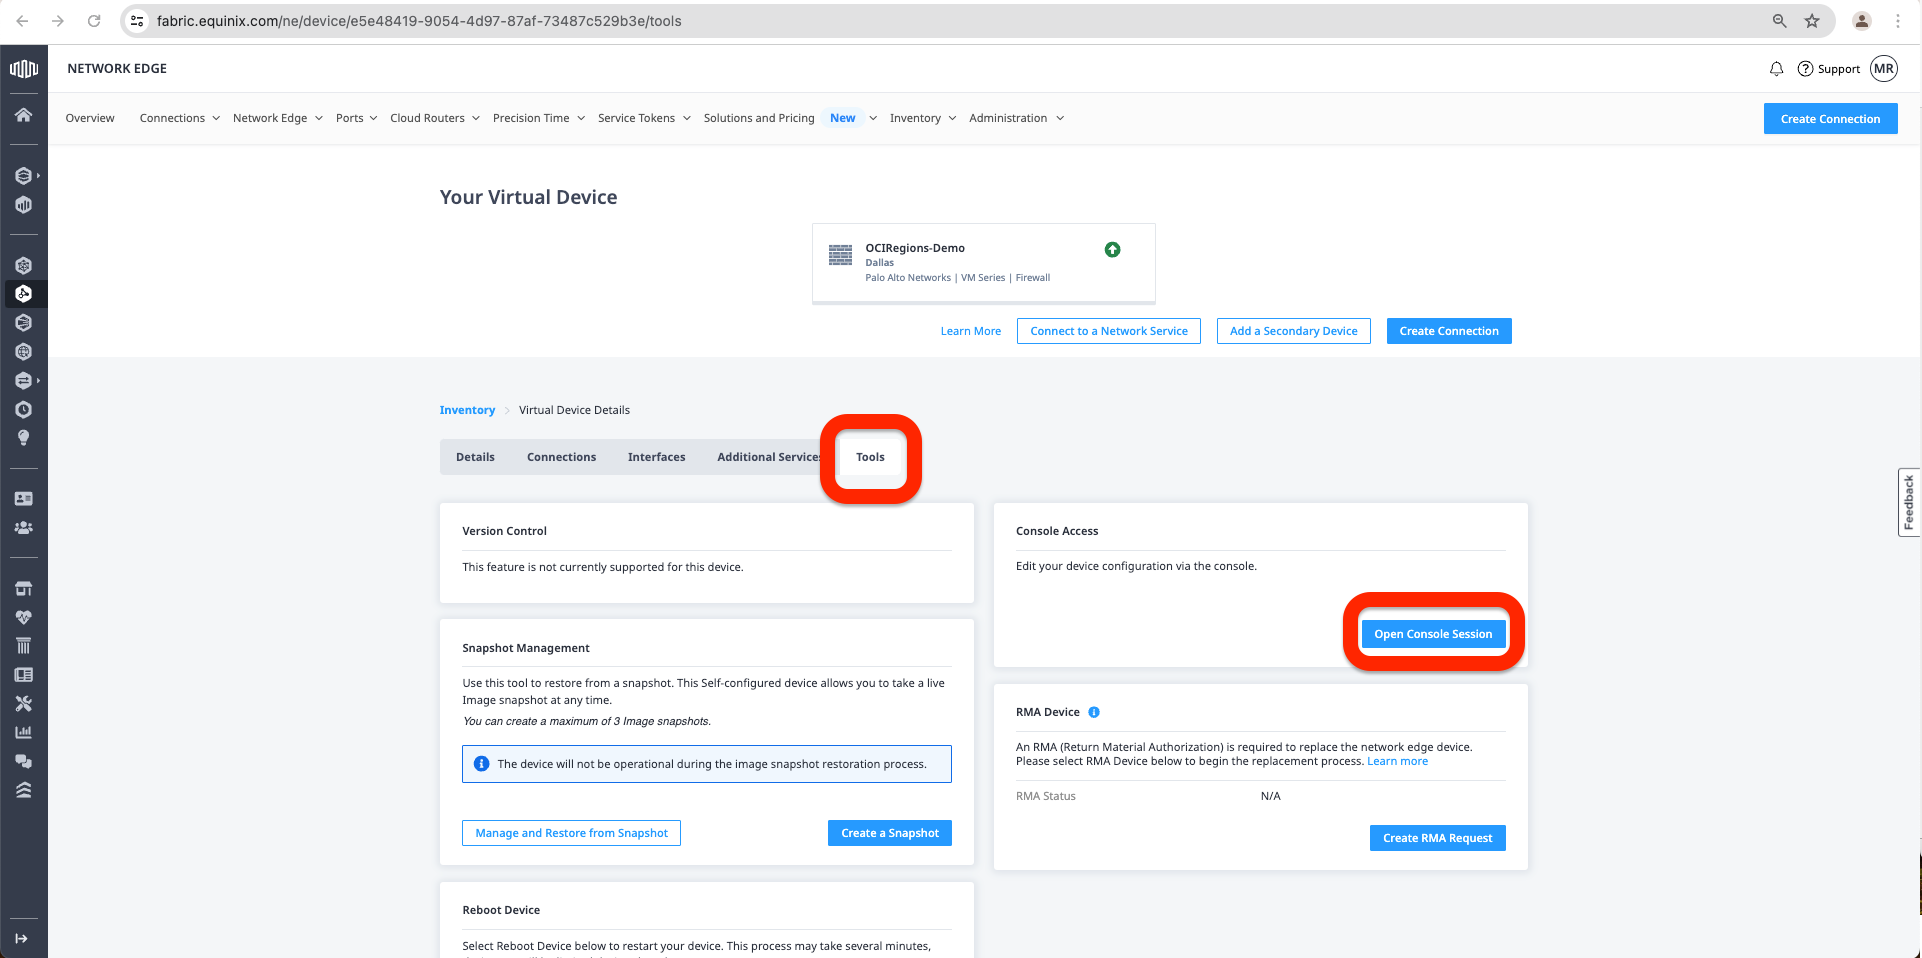The width and height of the screenshot is (1922, 958).
Task: Open the chat bubbles icon in the sidebar
Action: 24,761
